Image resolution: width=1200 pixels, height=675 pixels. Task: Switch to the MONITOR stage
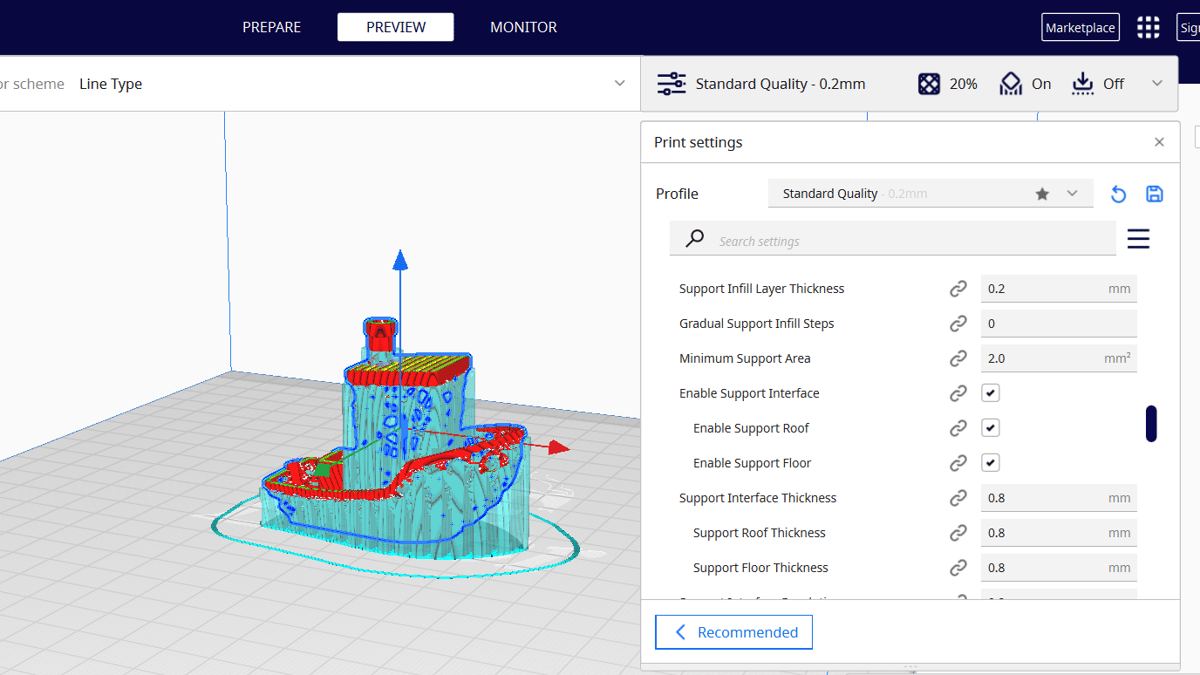pos(523,27)
